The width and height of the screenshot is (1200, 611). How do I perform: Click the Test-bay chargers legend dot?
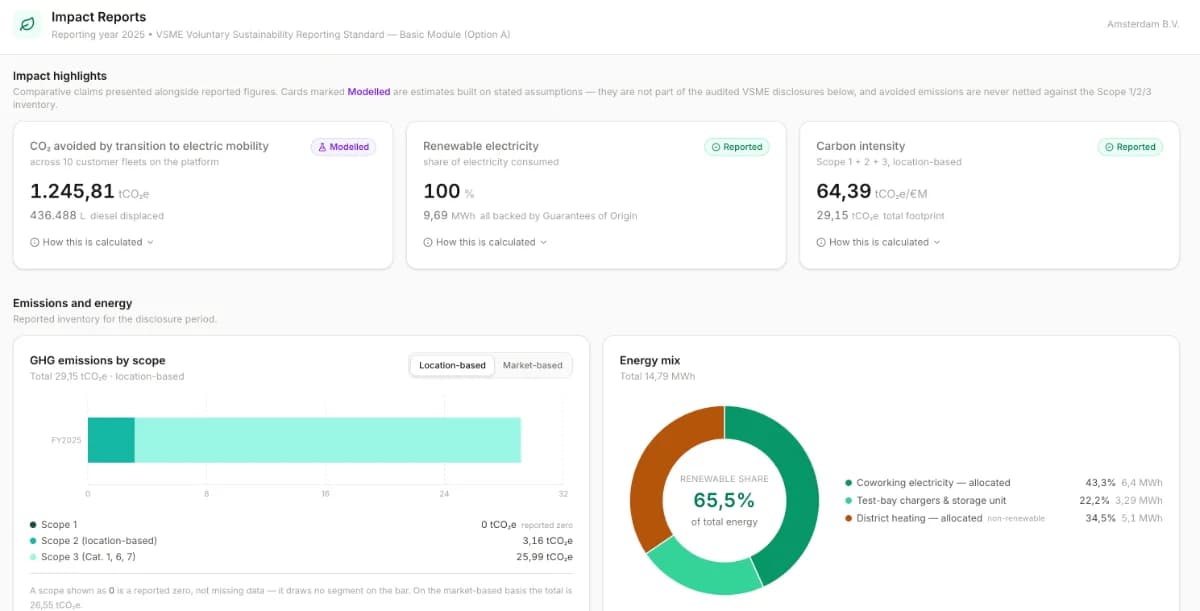(848, 500)
